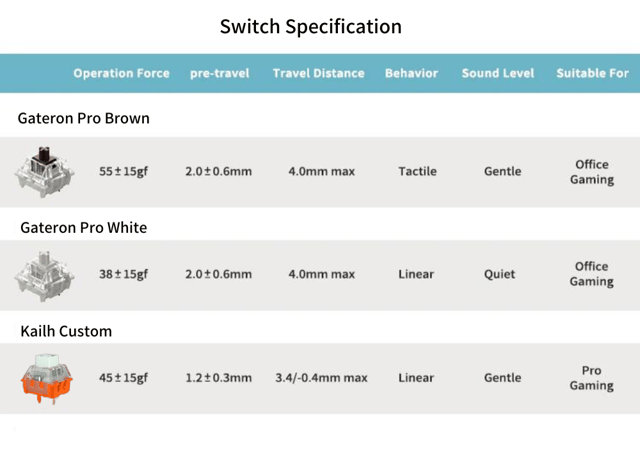This screenshot has width=640, height=451.
Task: Click the Suitable For column header
Action: coord(592,73)
